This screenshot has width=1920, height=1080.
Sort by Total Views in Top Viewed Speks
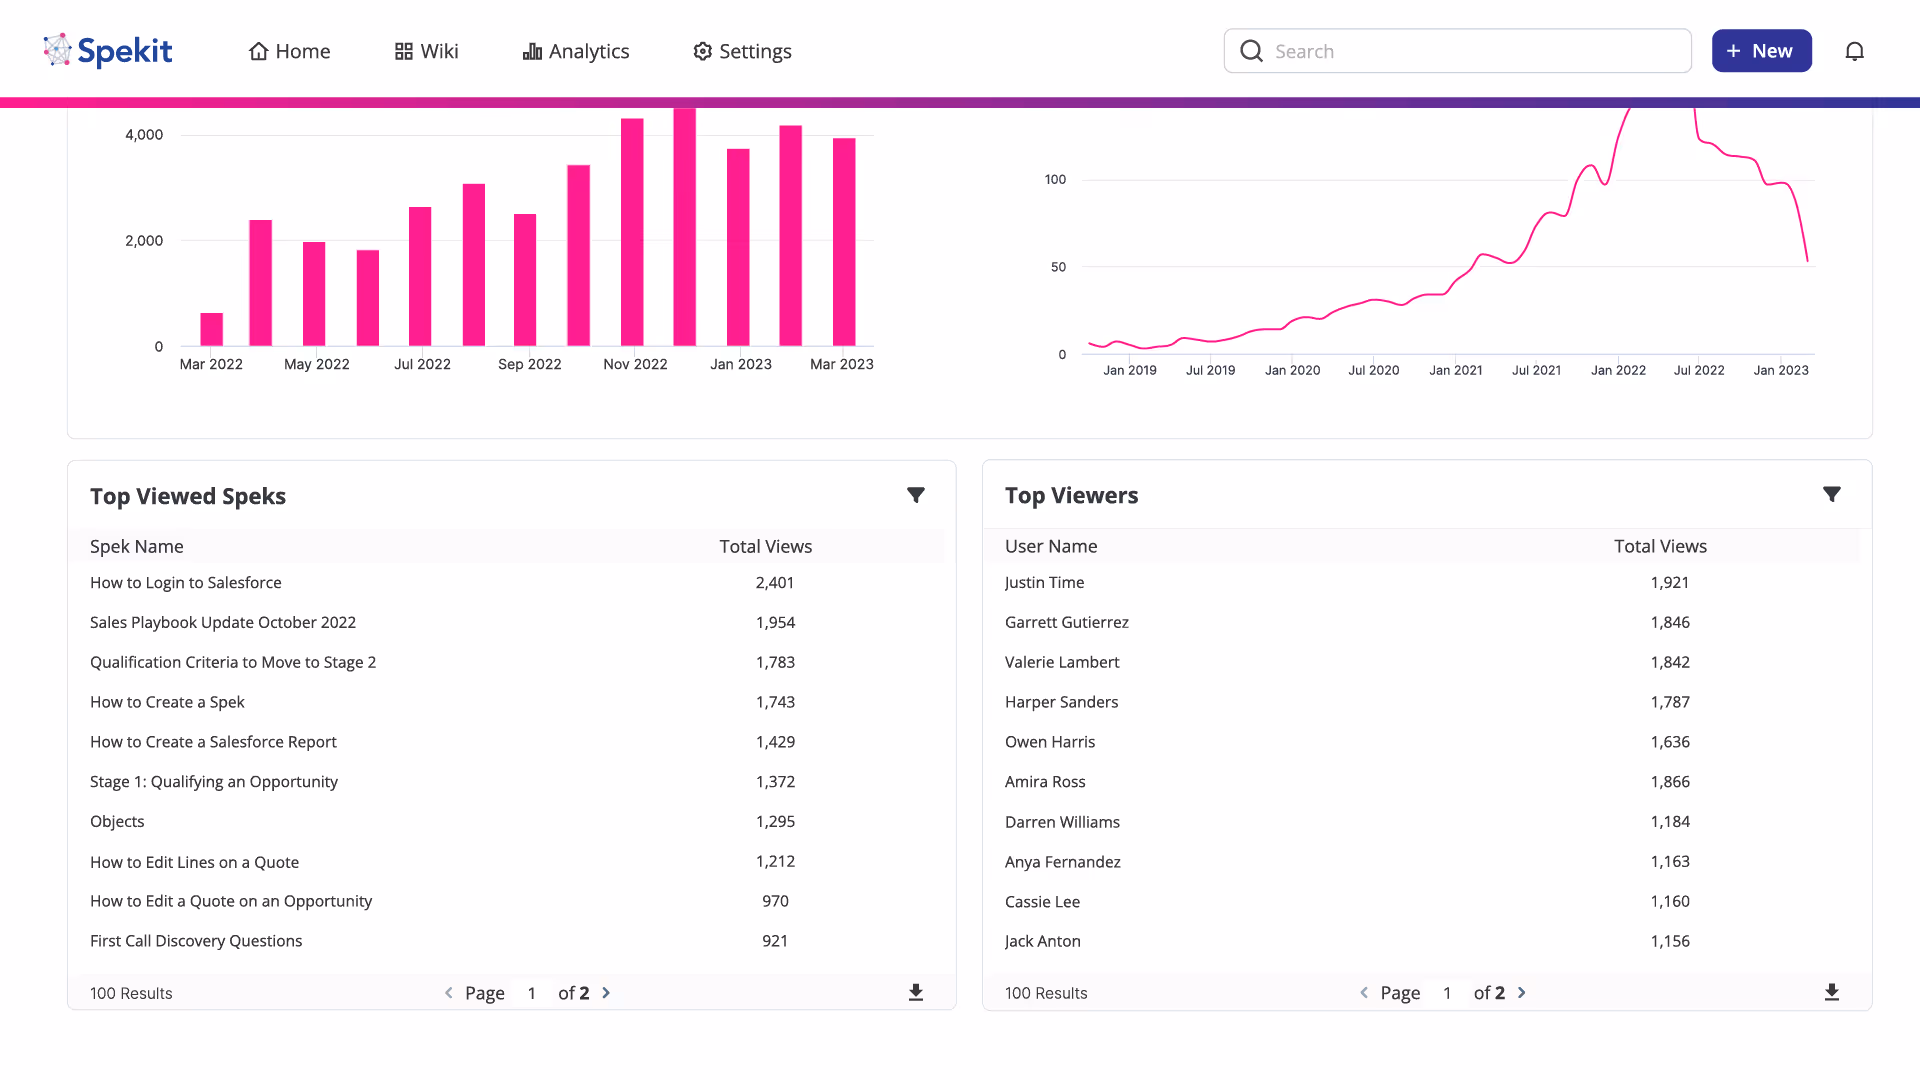[766, 546]
